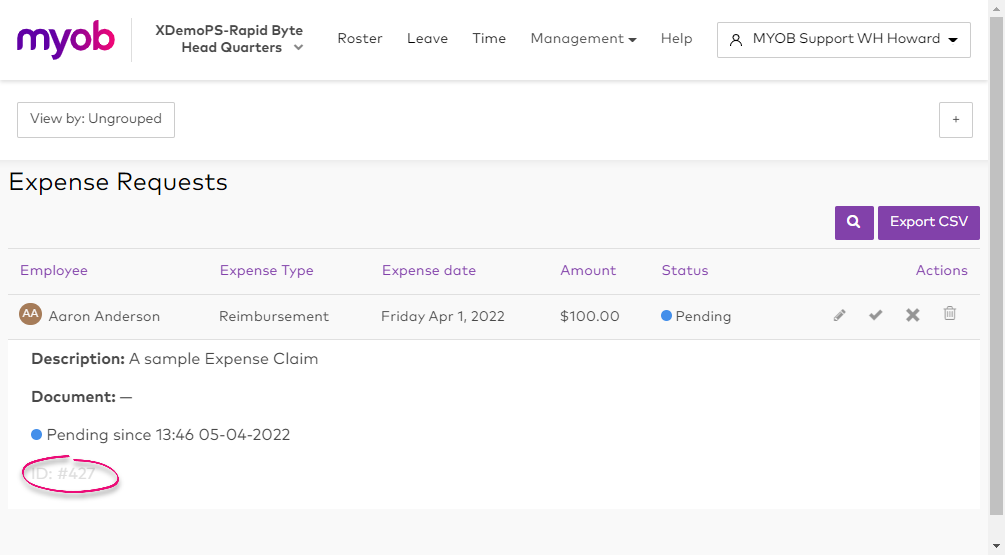Click the MYOB logo
Screen dimensions: 1005x555
(65, 40)
